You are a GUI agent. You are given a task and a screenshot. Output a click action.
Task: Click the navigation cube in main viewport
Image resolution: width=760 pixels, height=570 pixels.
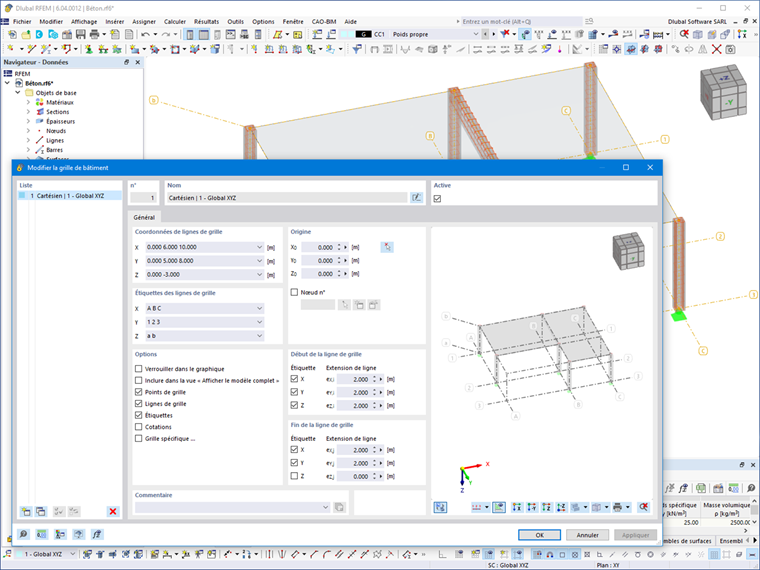pos(723,92)
